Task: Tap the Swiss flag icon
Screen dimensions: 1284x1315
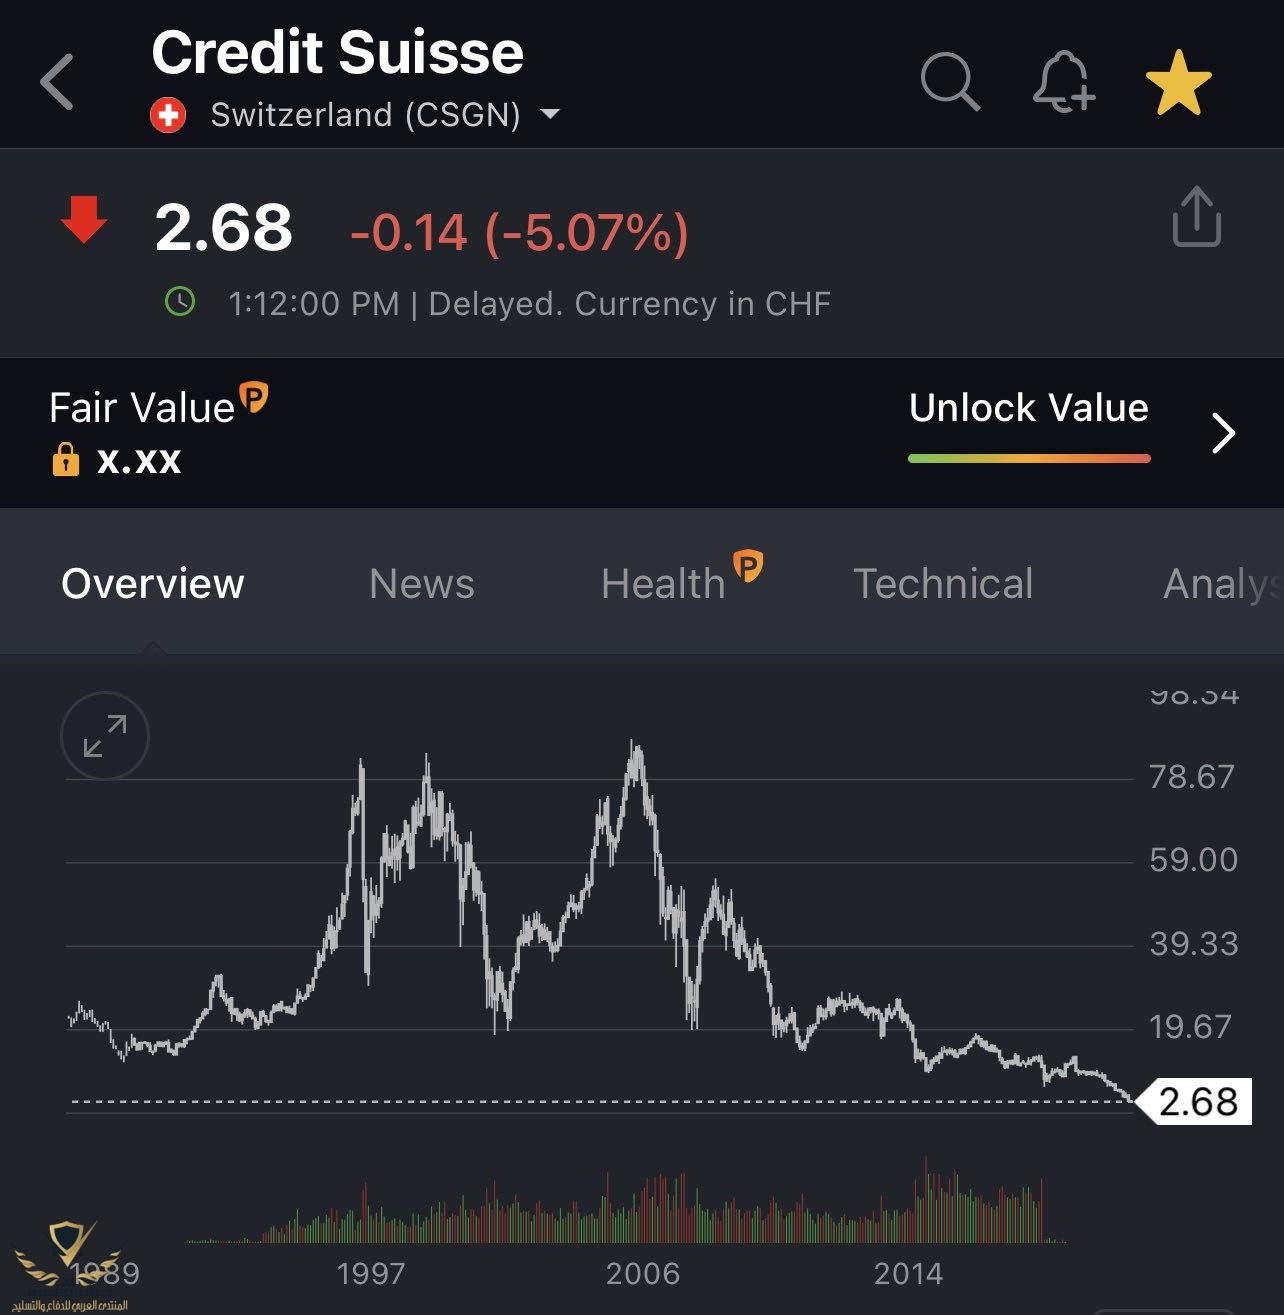Action: click(168, 115)
